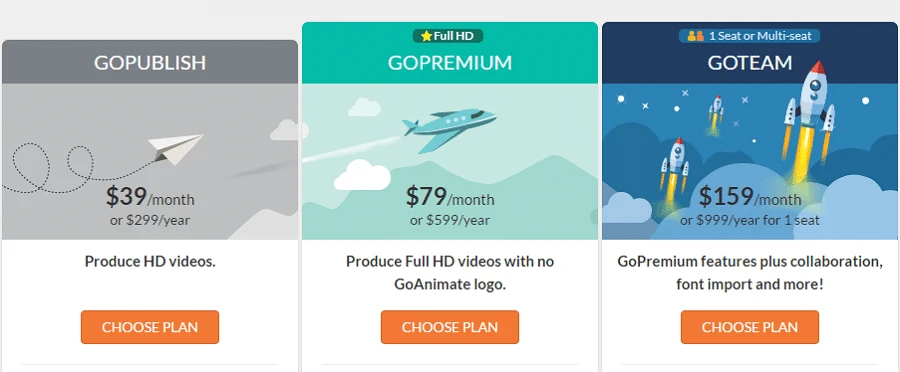The height and width of the screenshot is (372, 900).
Task: Click the people icon in seat badge
Action: tap(695, 36)
